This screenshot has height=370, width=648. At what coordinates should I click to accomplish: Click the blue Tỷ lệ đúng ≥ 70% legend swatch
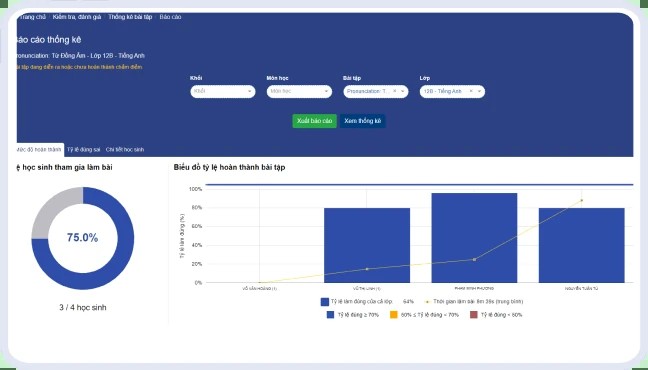coord(330,315)
